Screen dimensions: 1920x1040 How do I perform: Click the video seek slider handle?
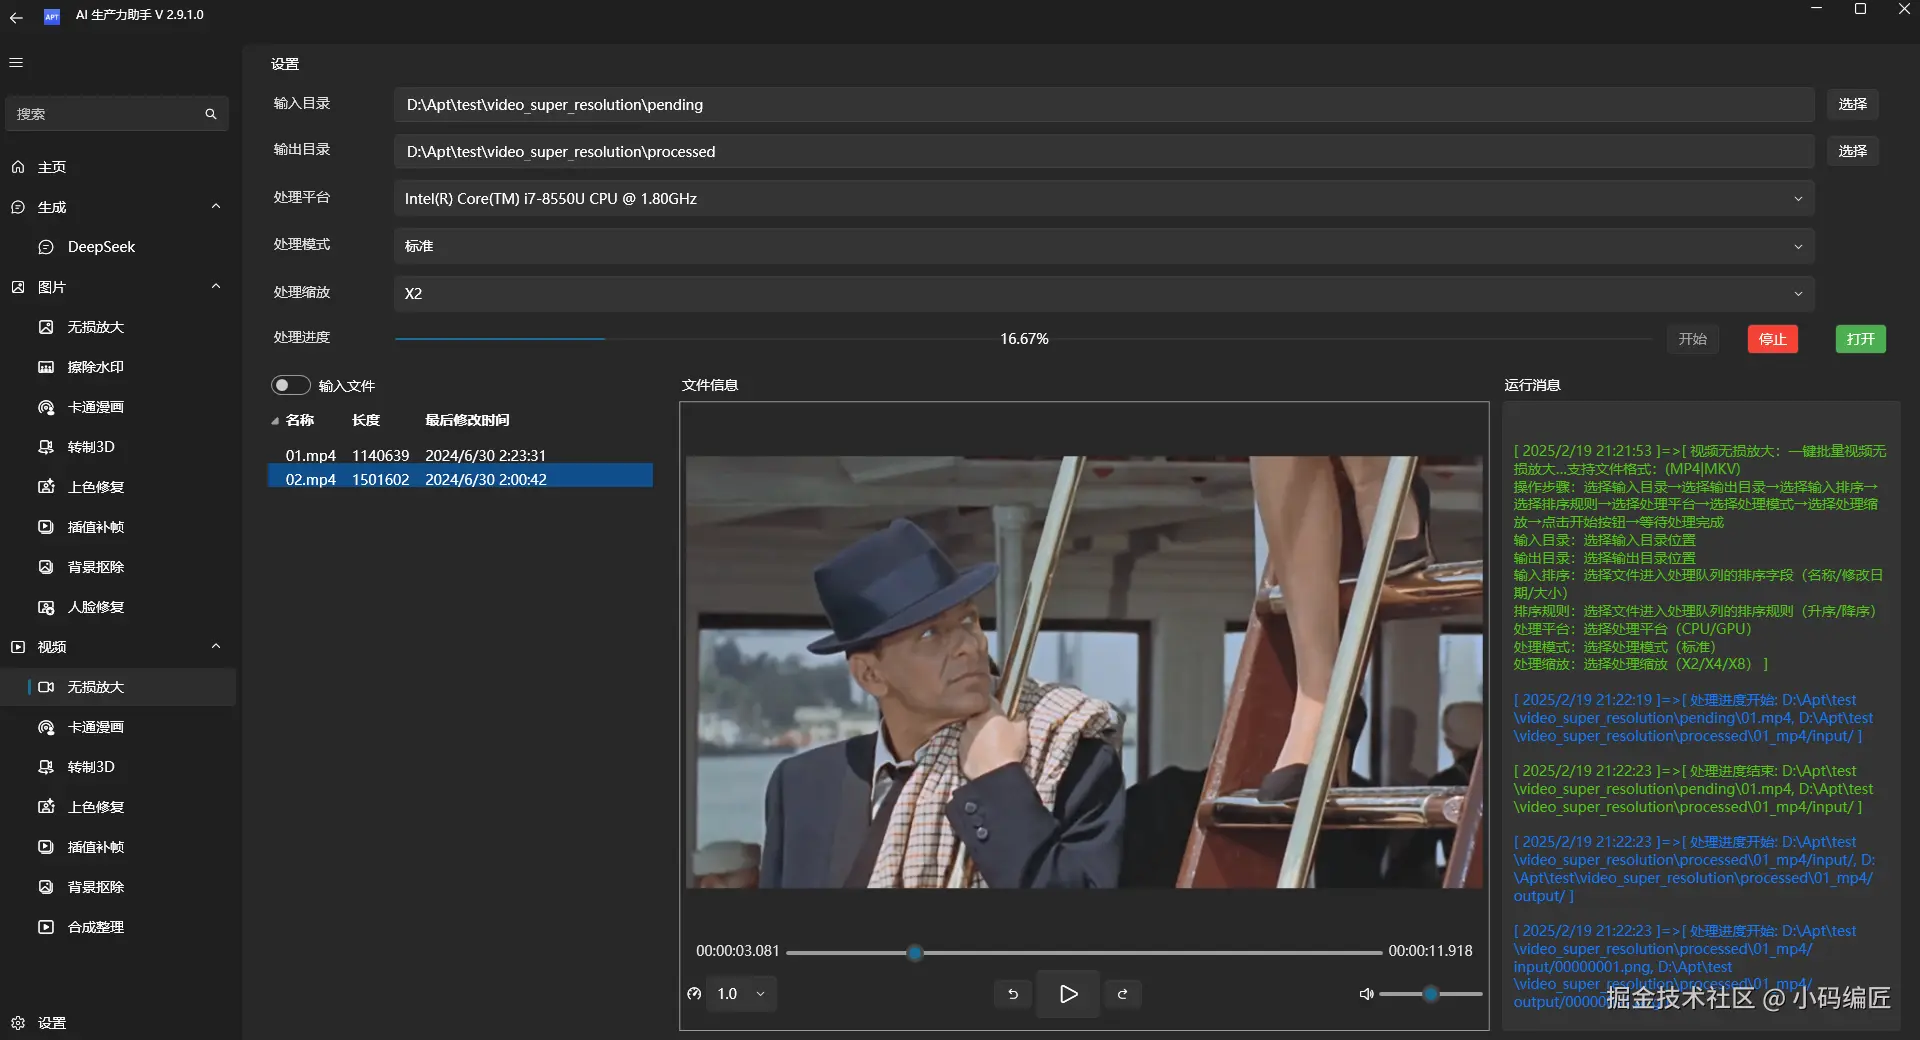click(915, 952)
